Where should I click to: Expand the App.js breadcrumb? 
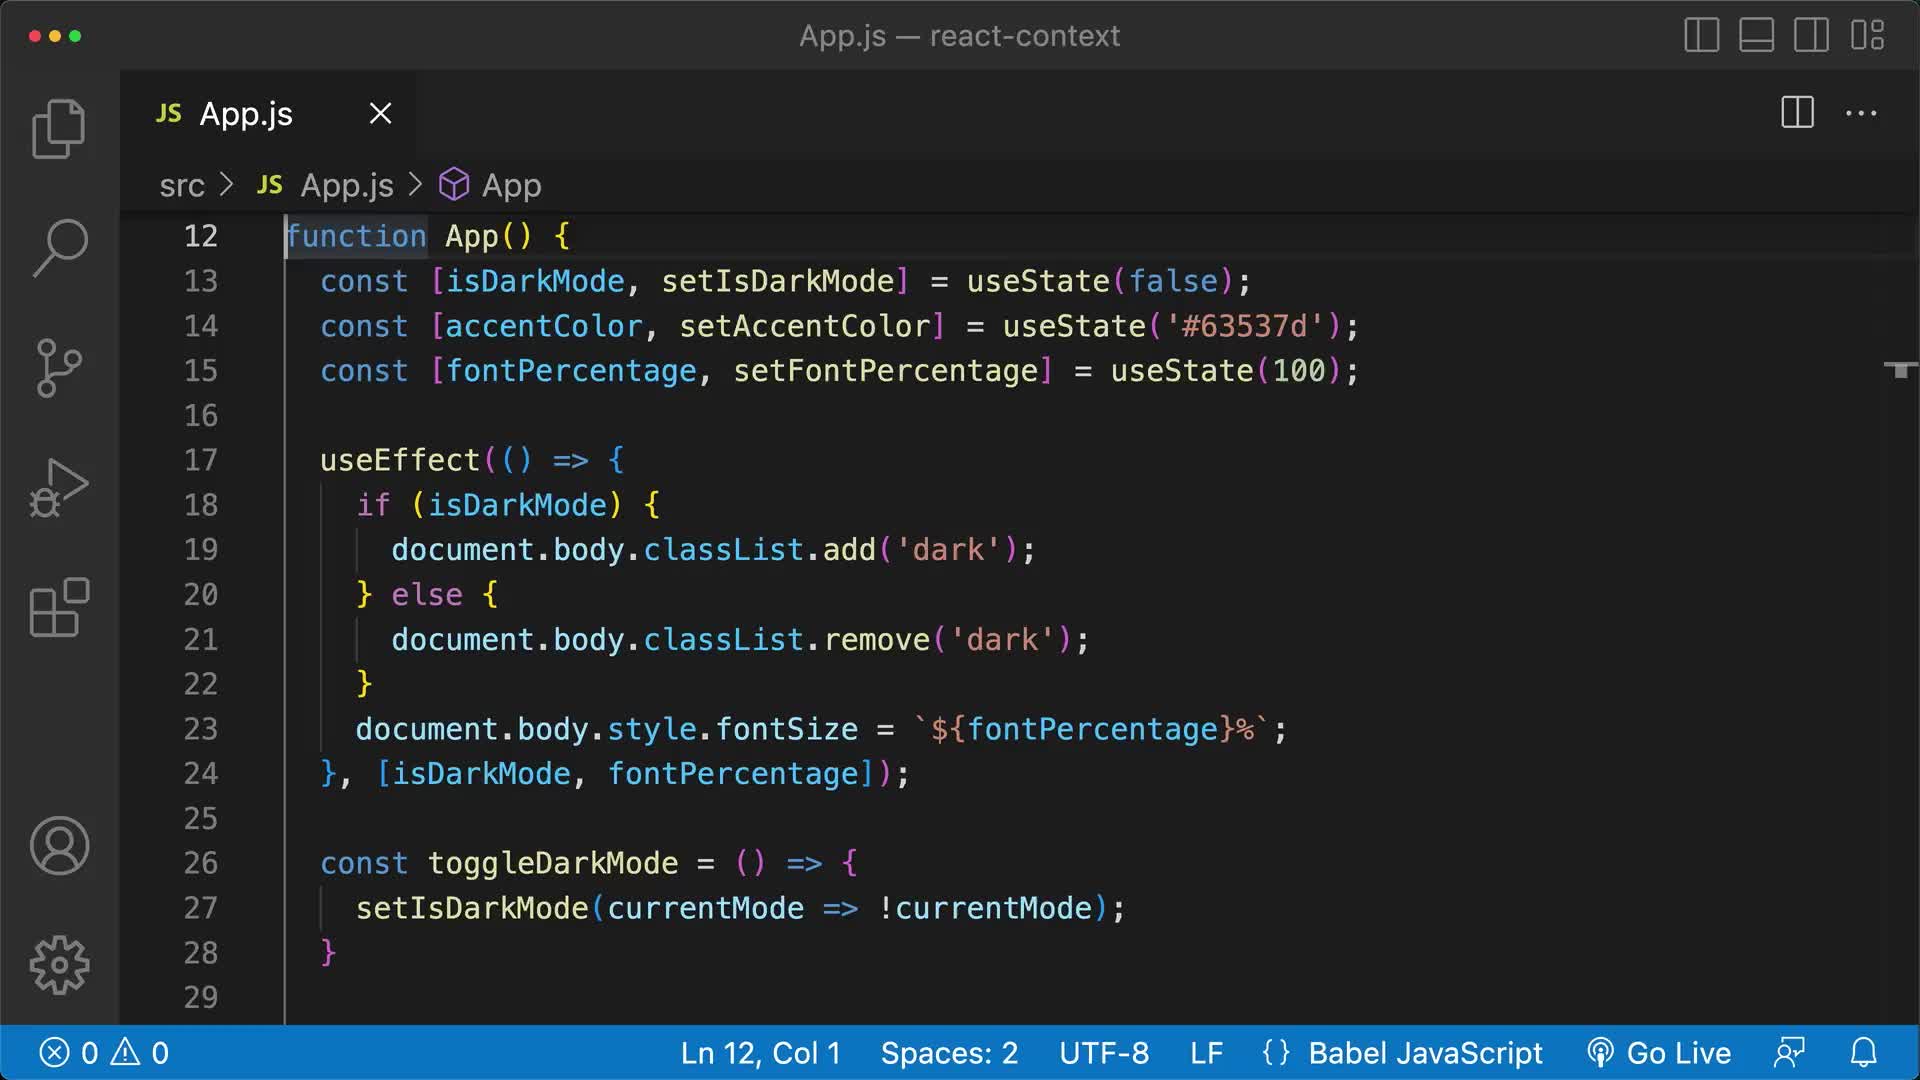[346, 185]
